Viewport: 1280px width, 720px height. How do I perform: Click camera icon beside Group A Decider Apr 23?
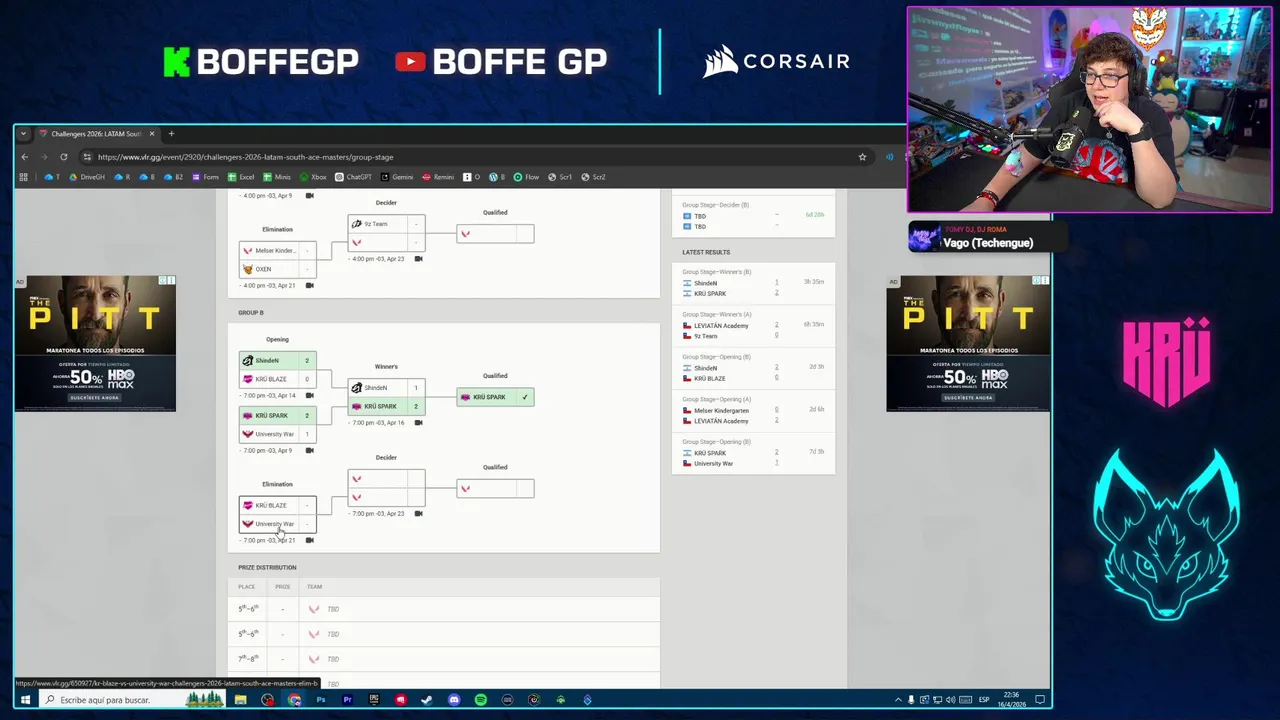tap(418, 259)
